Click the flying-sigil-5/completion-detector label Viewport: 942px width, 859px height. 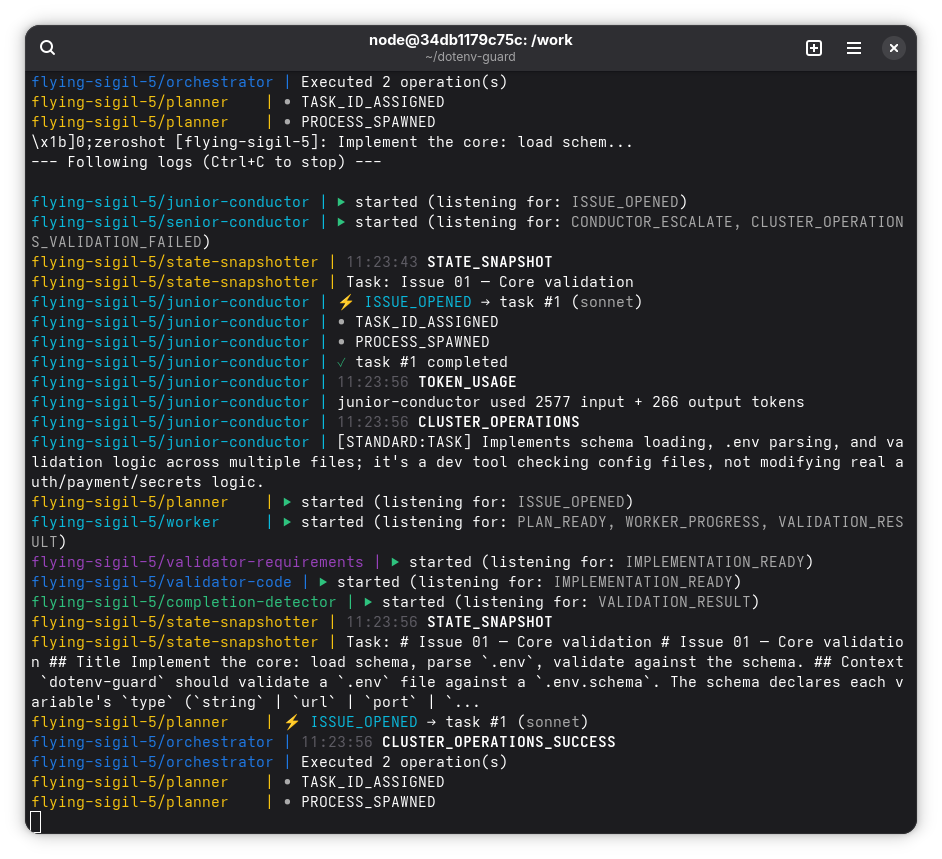(x=184, y=602)
